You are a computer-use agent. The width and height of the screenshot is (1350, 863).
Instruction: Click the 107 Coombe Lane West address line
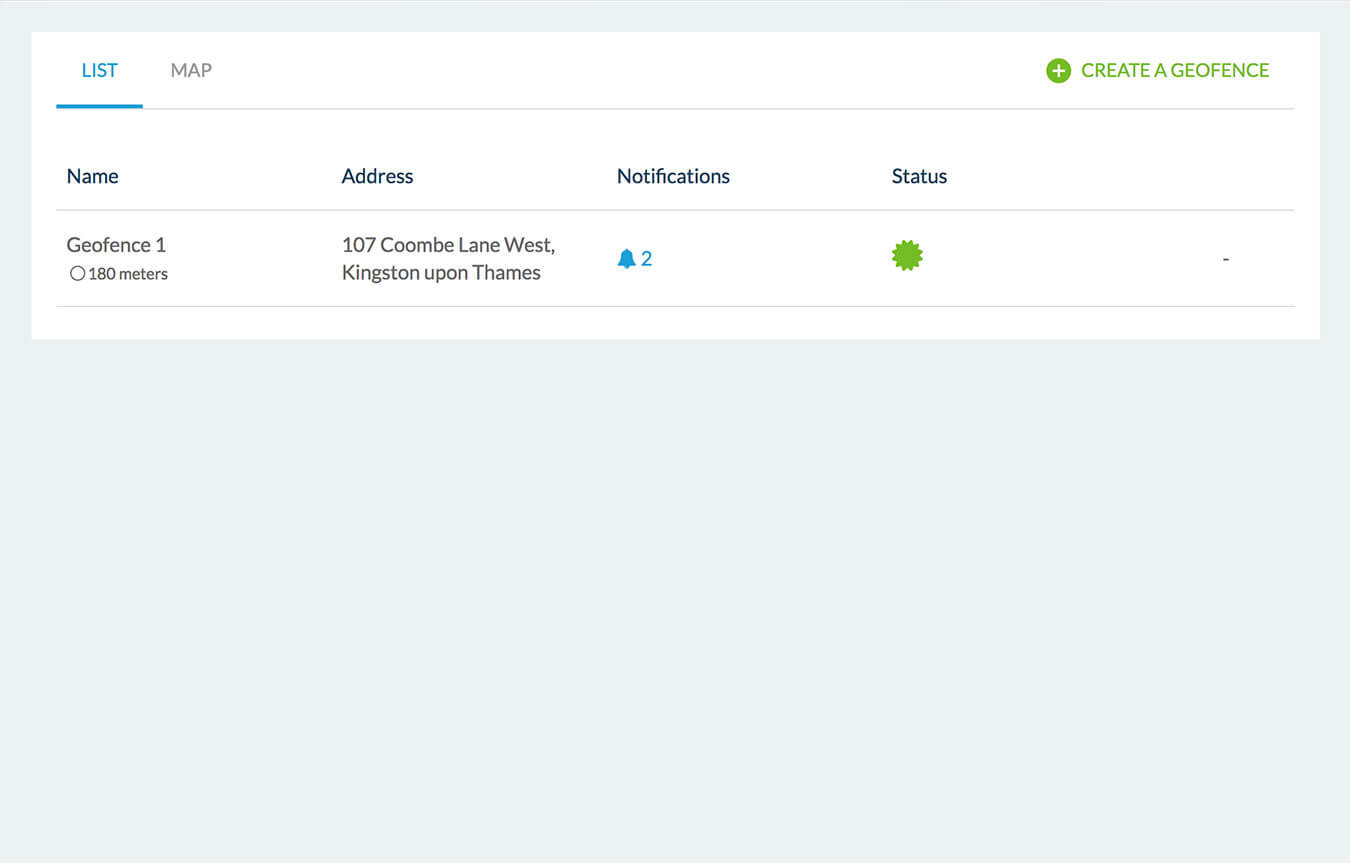(448, 245)
